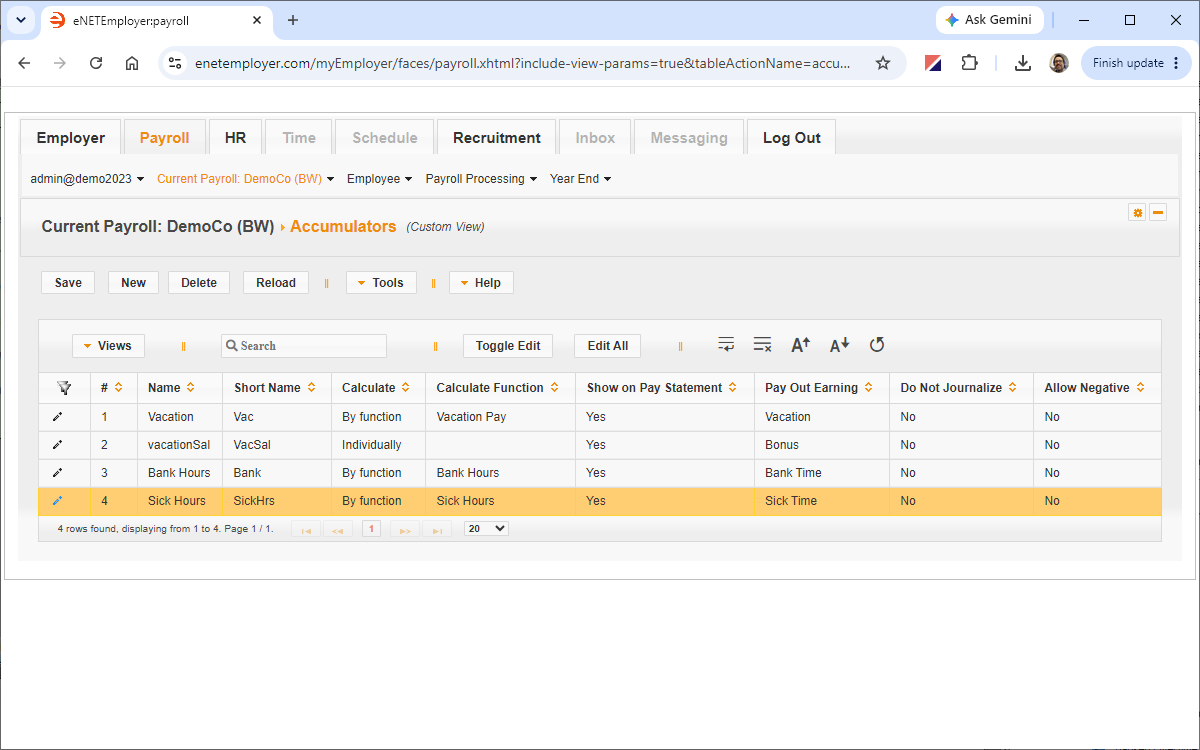Switch to the Employer tab

click(x=71, y=138)
